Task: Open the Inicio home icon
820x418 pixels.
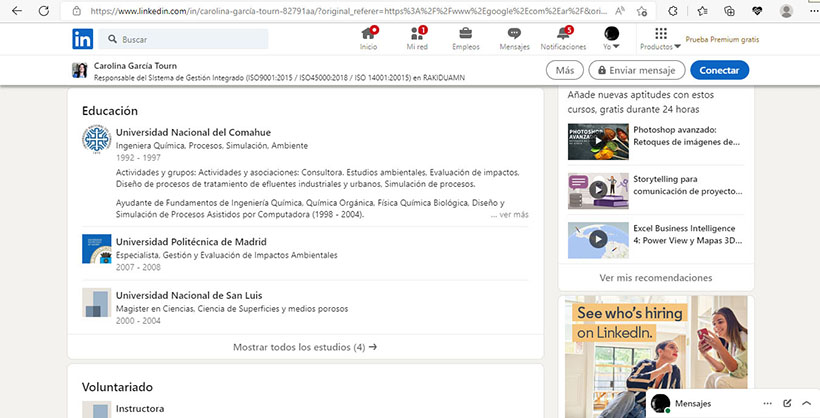Action: 368,34
